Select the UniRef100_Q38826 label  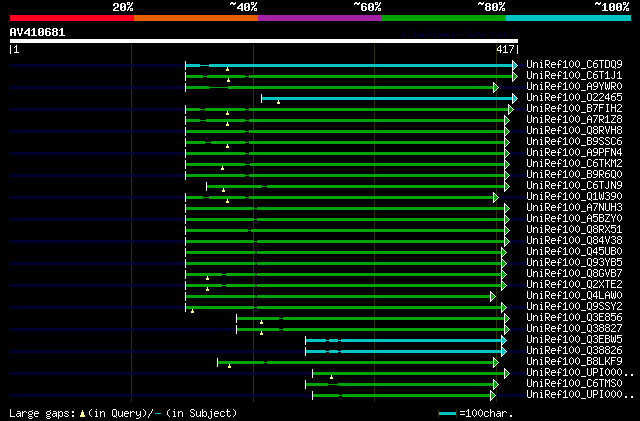click(x=574, y=351)
